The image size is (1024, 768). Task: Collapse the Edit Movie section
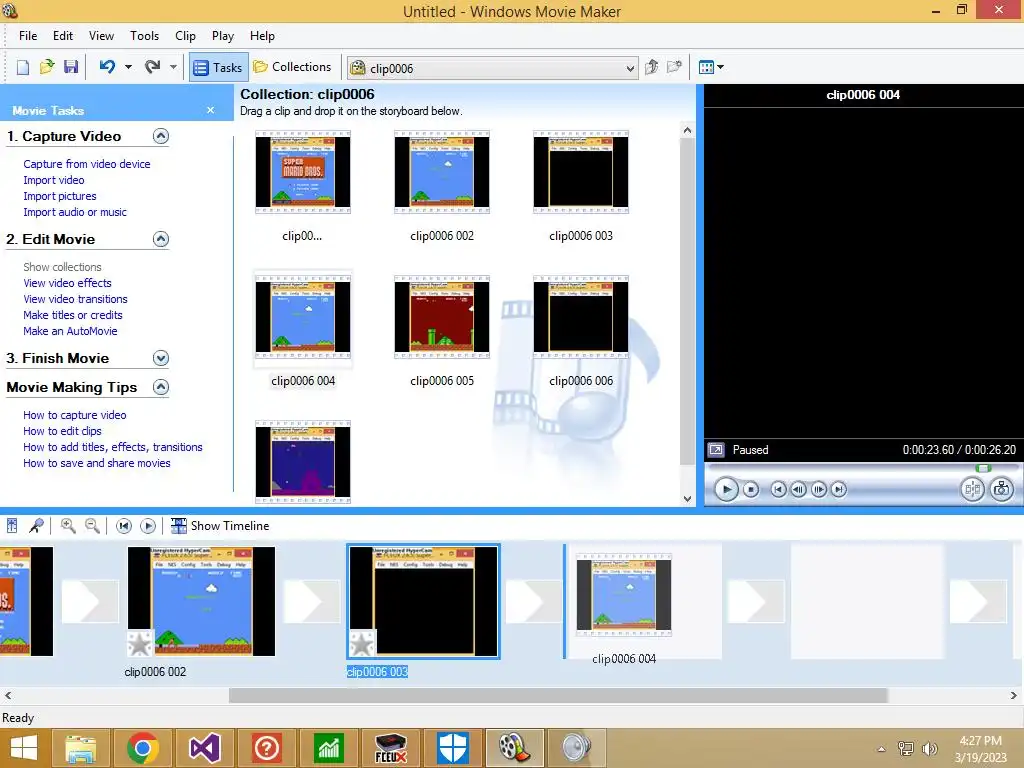161,239
